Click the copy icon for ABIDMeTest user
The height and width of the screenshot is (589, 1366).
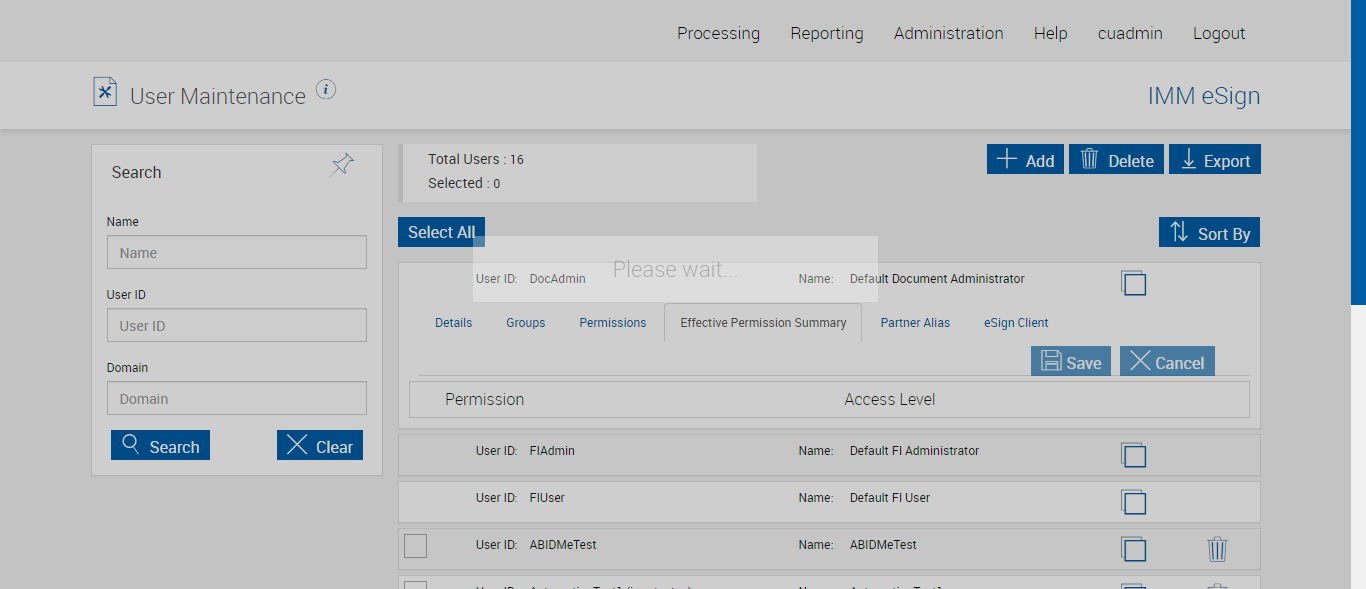(1133, 549)
